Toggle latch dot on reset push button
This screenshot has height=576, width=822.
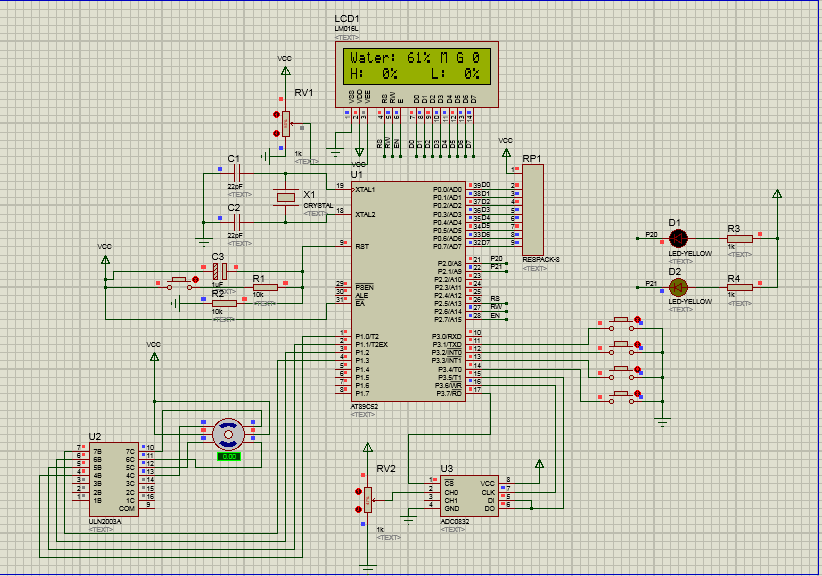point(196,280)
